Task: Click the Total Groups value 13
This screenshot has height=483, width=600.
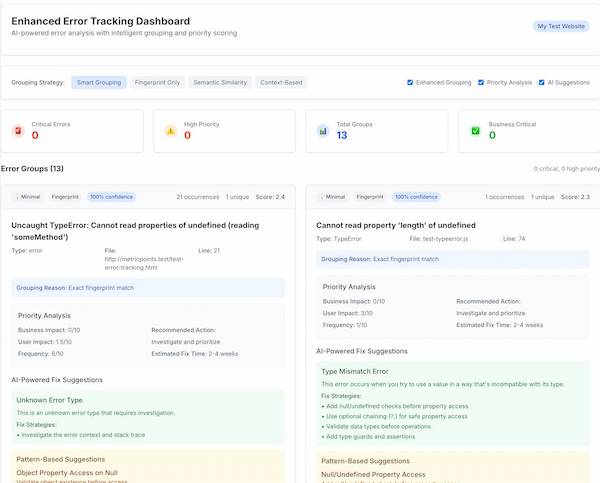Action: (x=342, y=135)
